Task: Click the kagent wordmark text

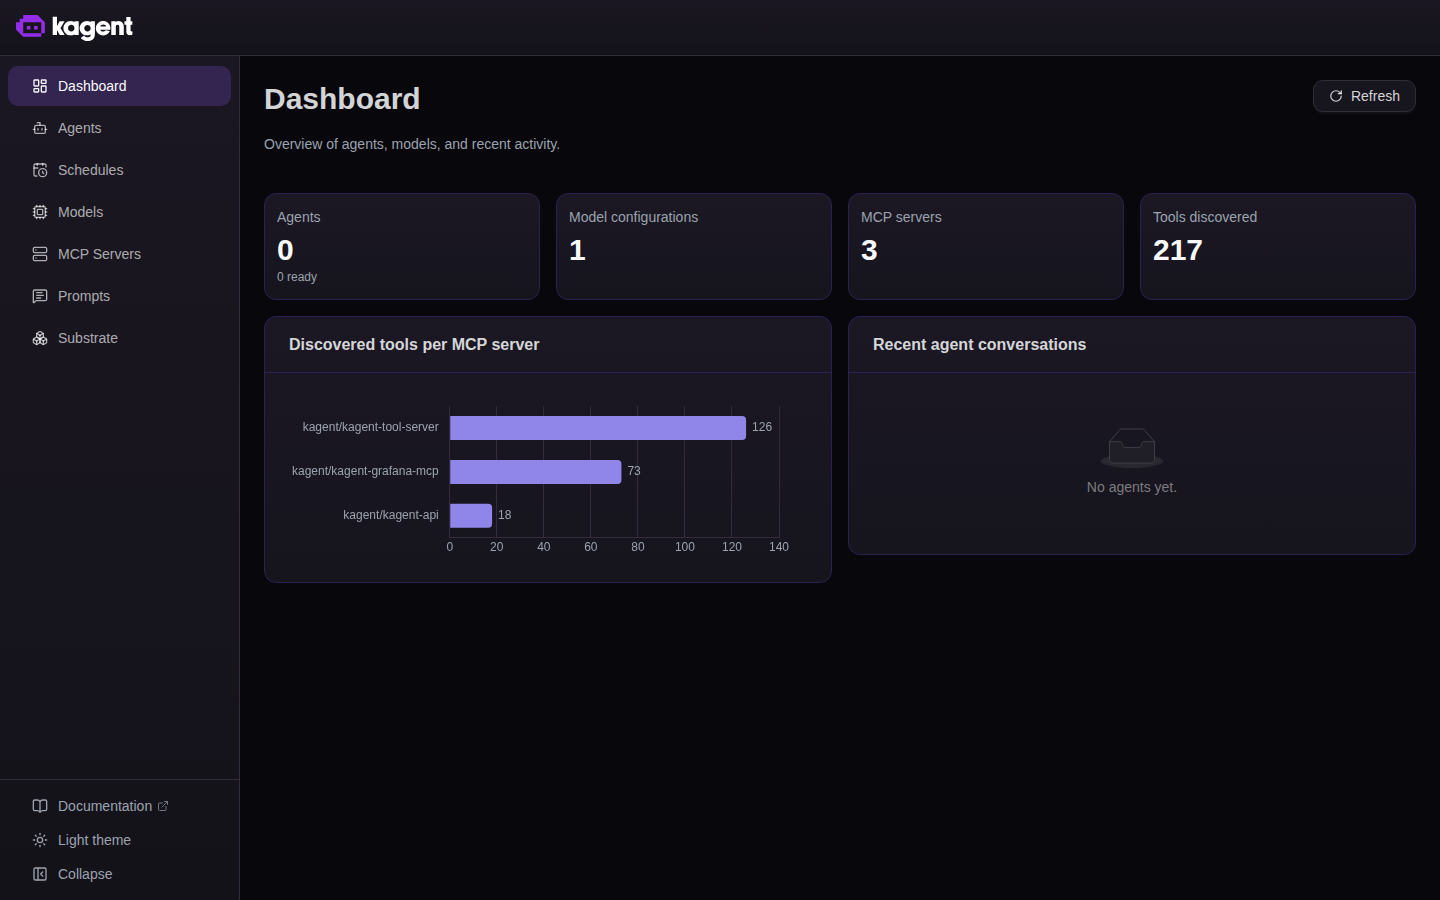Action: pos(92,27)
